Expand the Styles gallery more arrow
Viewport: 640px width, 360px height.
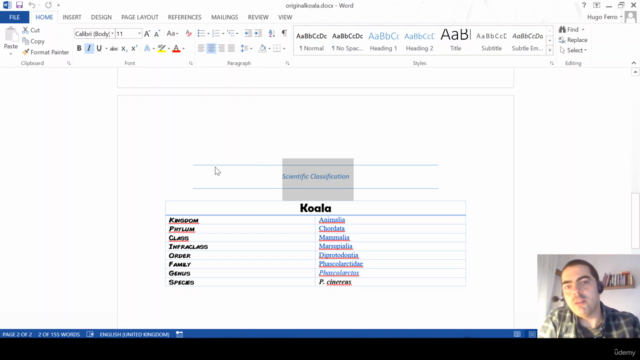(x=549, y=51)
